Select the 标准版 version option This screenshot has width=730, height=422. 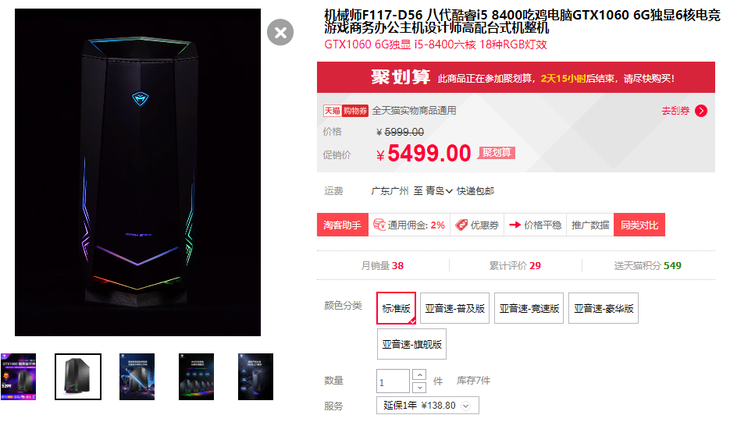click(x=396, y=308)
